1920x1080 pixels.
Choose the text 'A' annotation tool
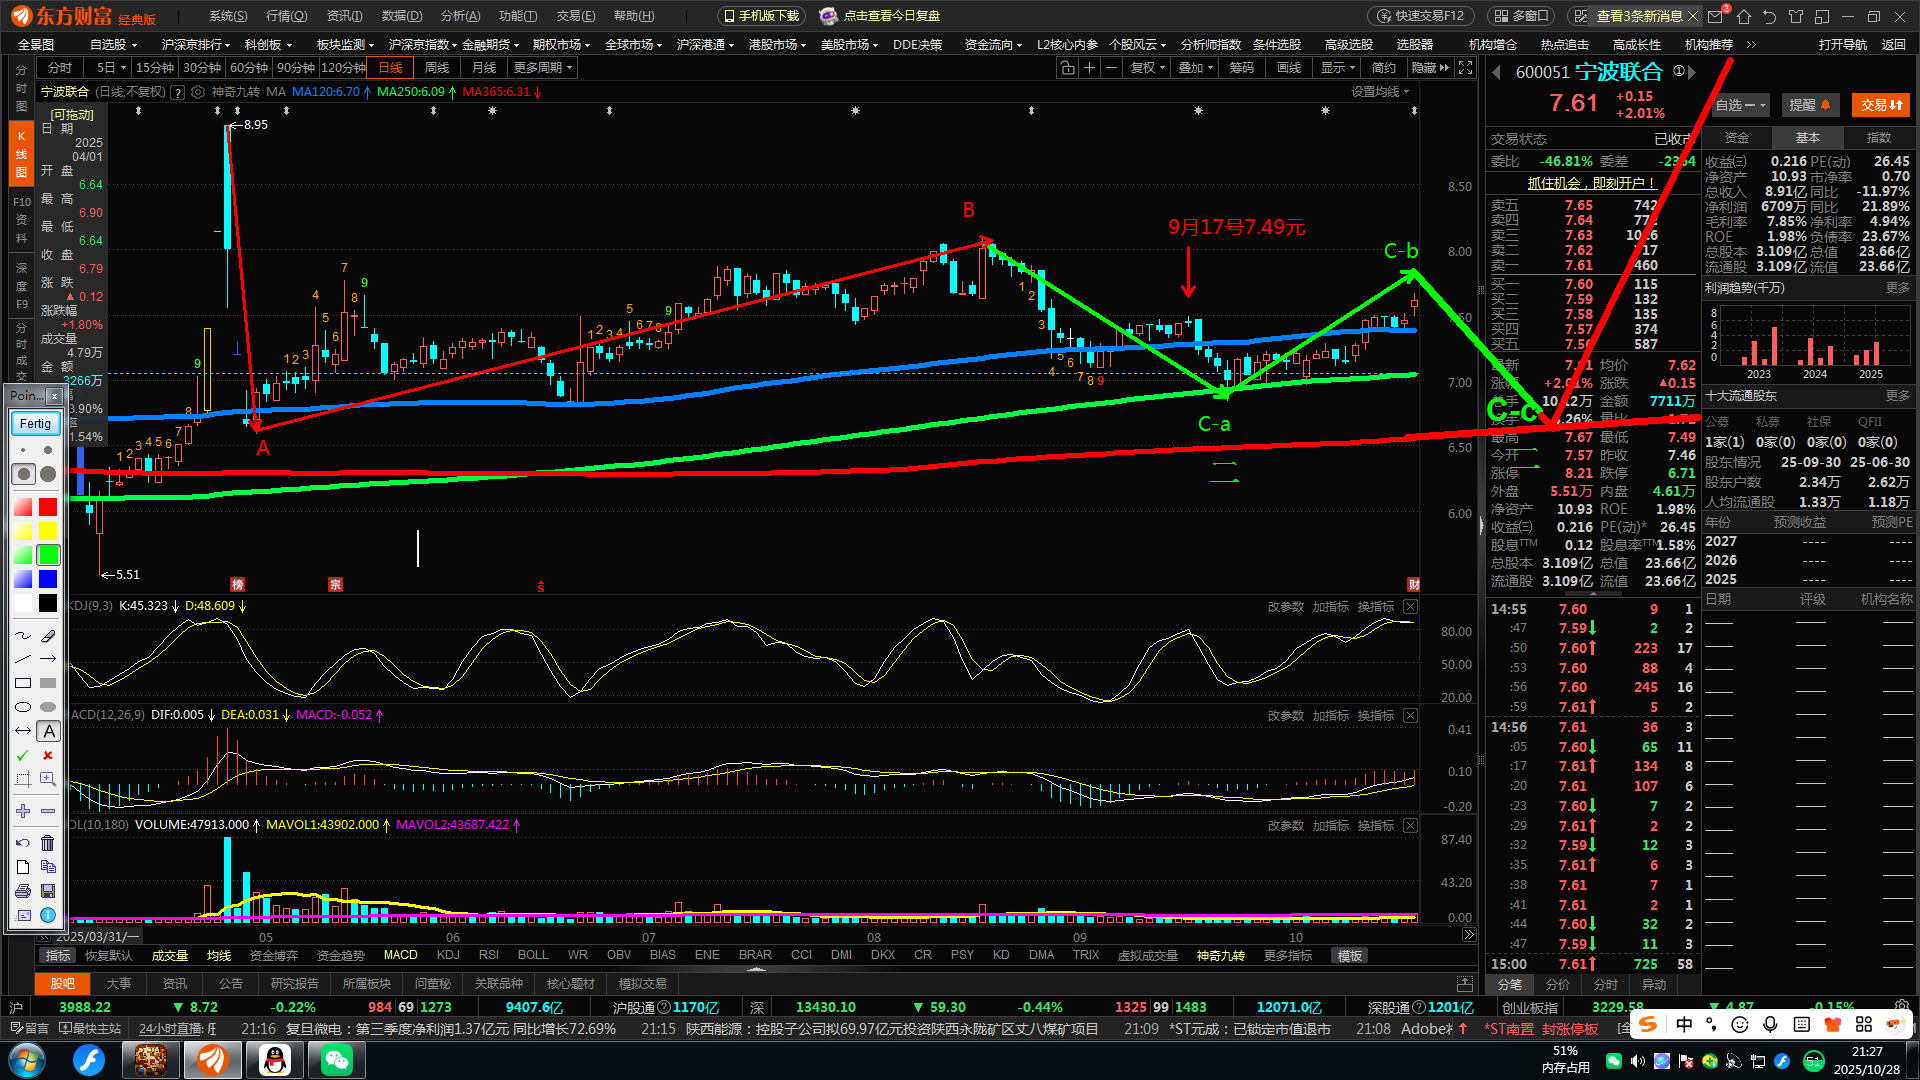(x=48, y=731)
